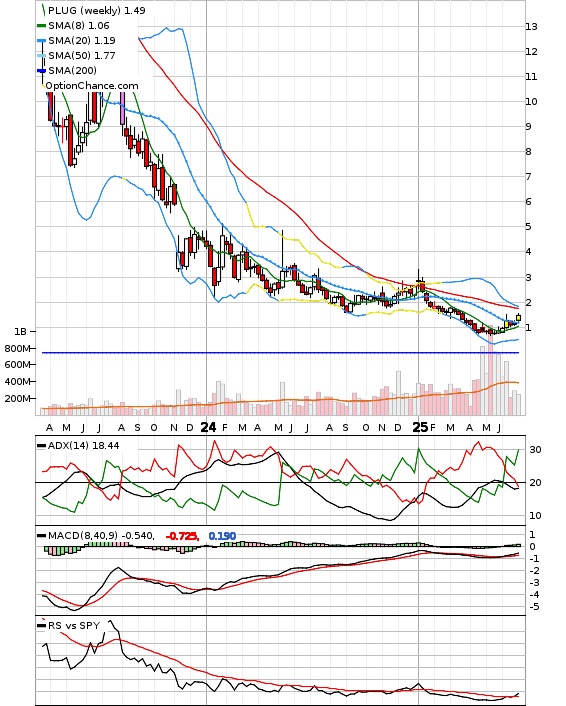Select the bold 25 year marker
The height and width of the screenshot is (706, 566).
[420, 427]
